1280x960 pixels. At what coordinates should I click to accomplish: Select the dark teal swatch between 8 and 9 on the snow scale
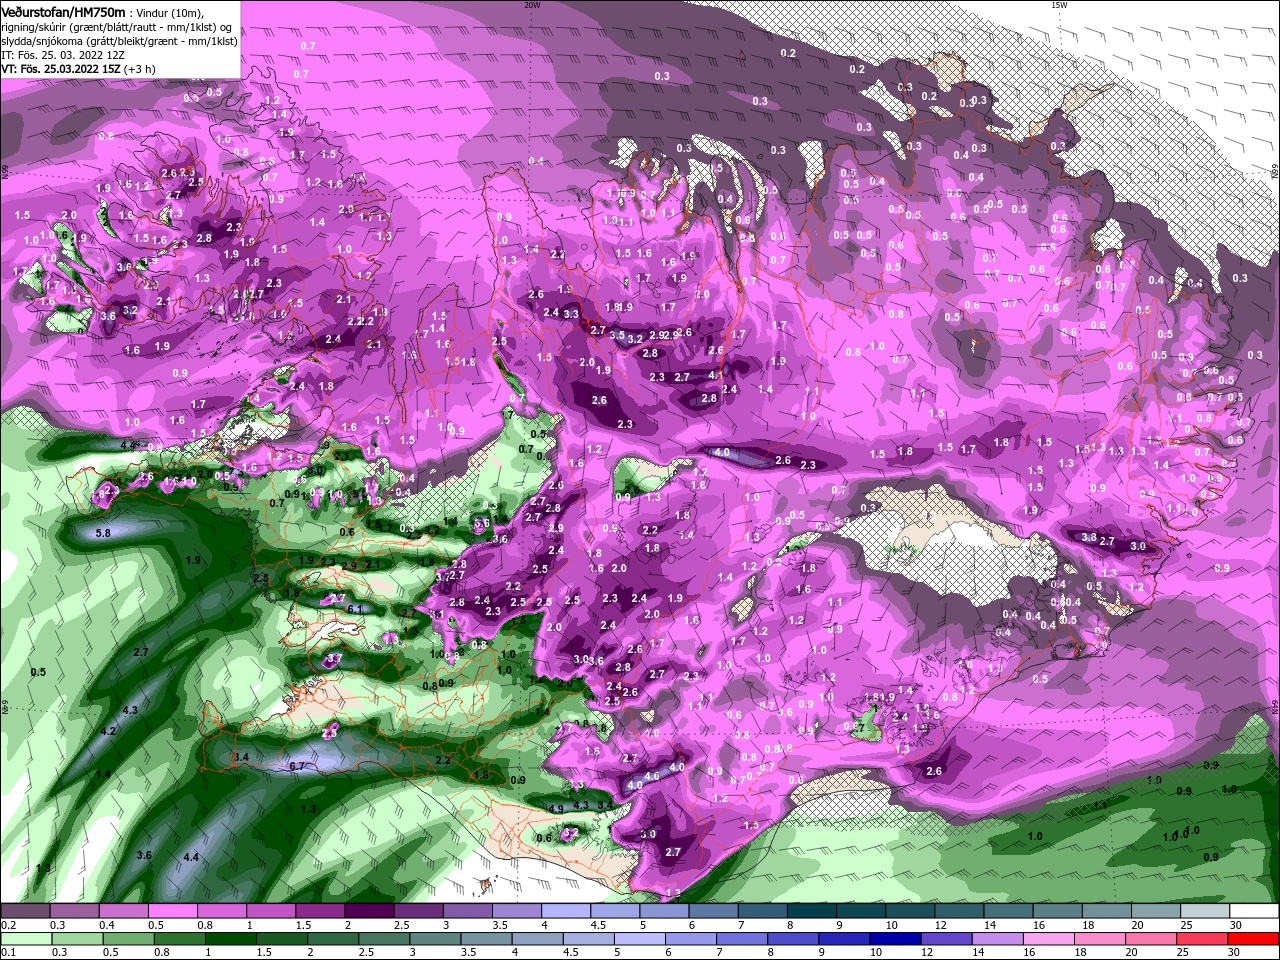(811, 911)
